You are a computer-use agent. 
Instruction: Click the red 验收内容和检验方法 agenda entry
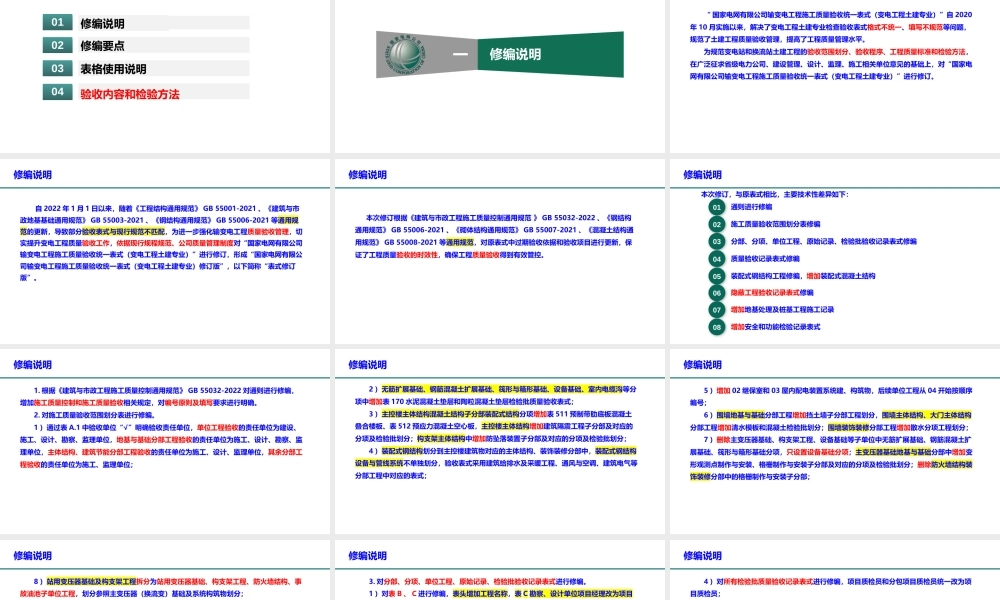coord(130,92)
